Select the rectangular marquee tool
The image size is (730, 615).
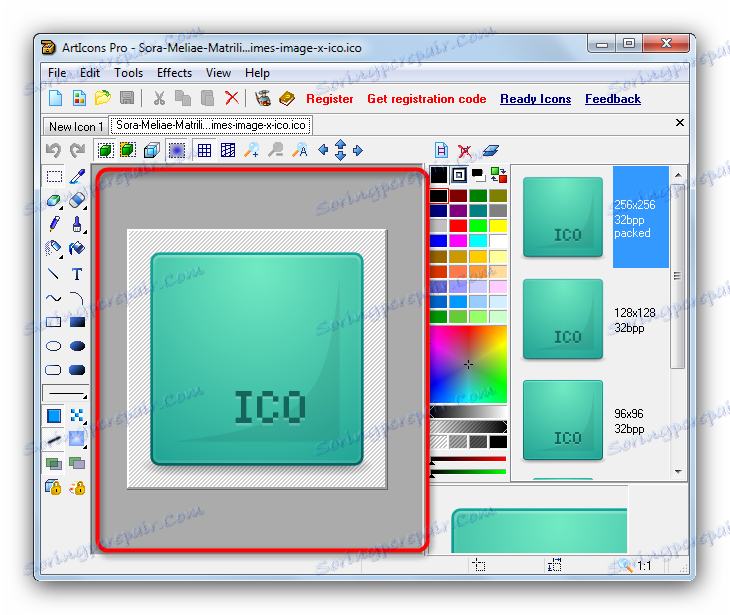click(x=54, y=176)
